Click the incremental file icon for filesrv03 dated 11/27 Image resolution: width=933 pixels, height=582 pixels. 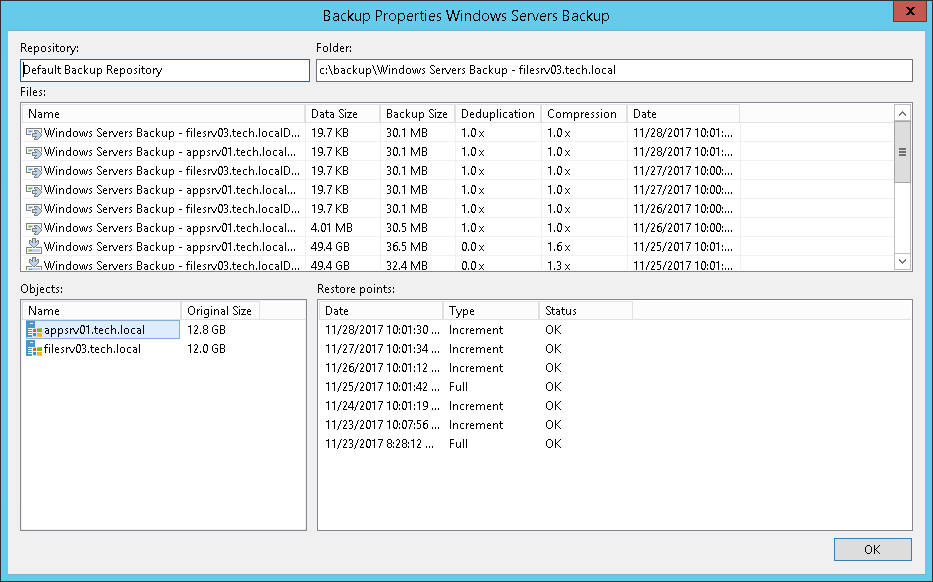point(34,171)
